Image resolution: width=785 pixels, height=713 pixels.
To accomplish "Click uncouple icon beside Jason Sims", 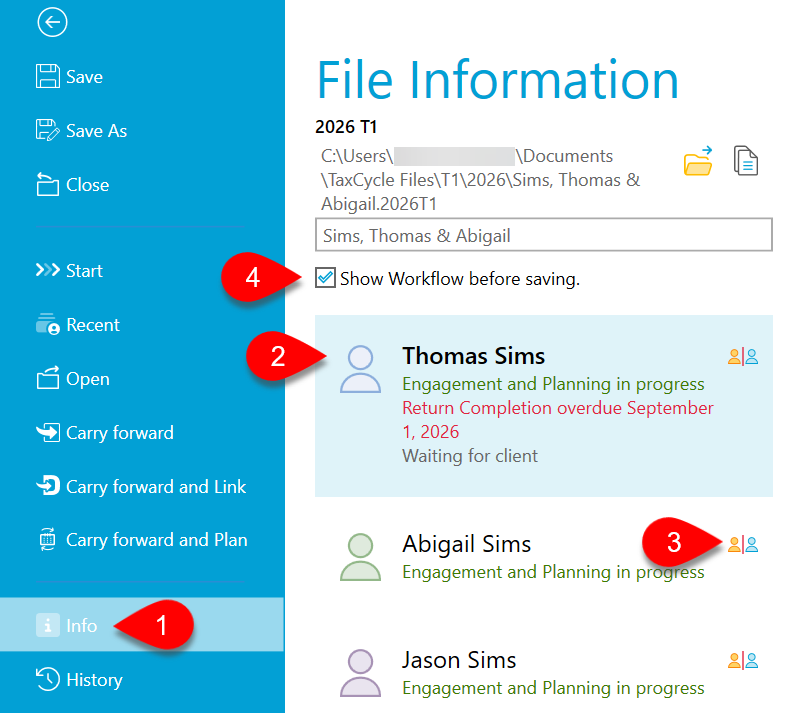I will [x=743, y=661].
